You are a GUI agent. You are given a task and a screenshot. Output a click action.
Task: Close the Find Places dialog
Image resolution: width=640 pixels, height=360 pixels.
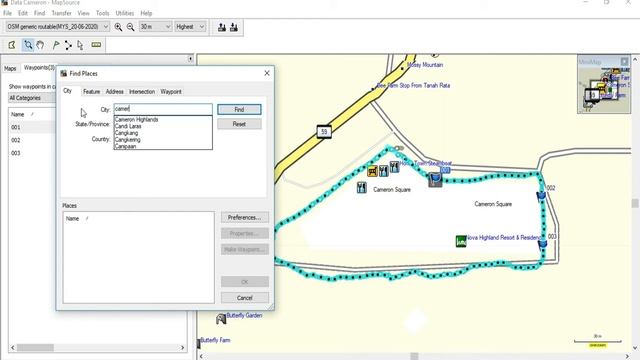pos(267,73)
